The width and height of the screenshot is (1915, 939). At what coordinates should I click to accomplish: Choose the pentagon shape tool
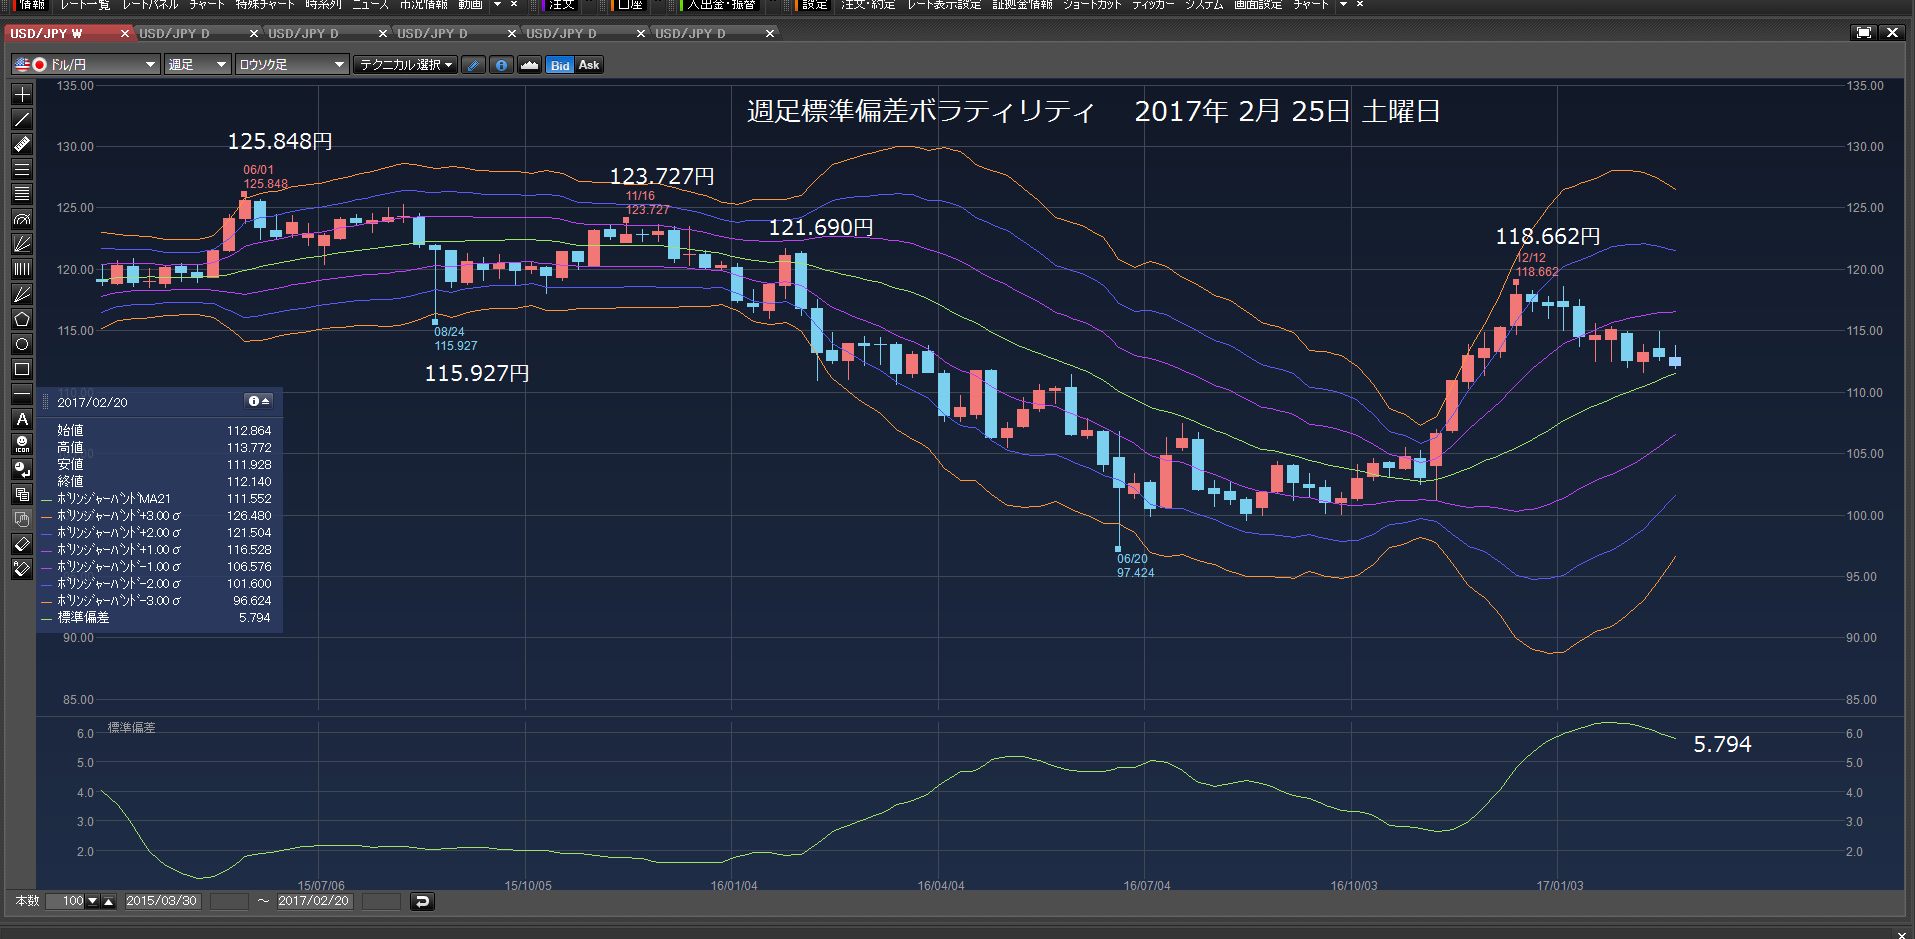[22, 319]
